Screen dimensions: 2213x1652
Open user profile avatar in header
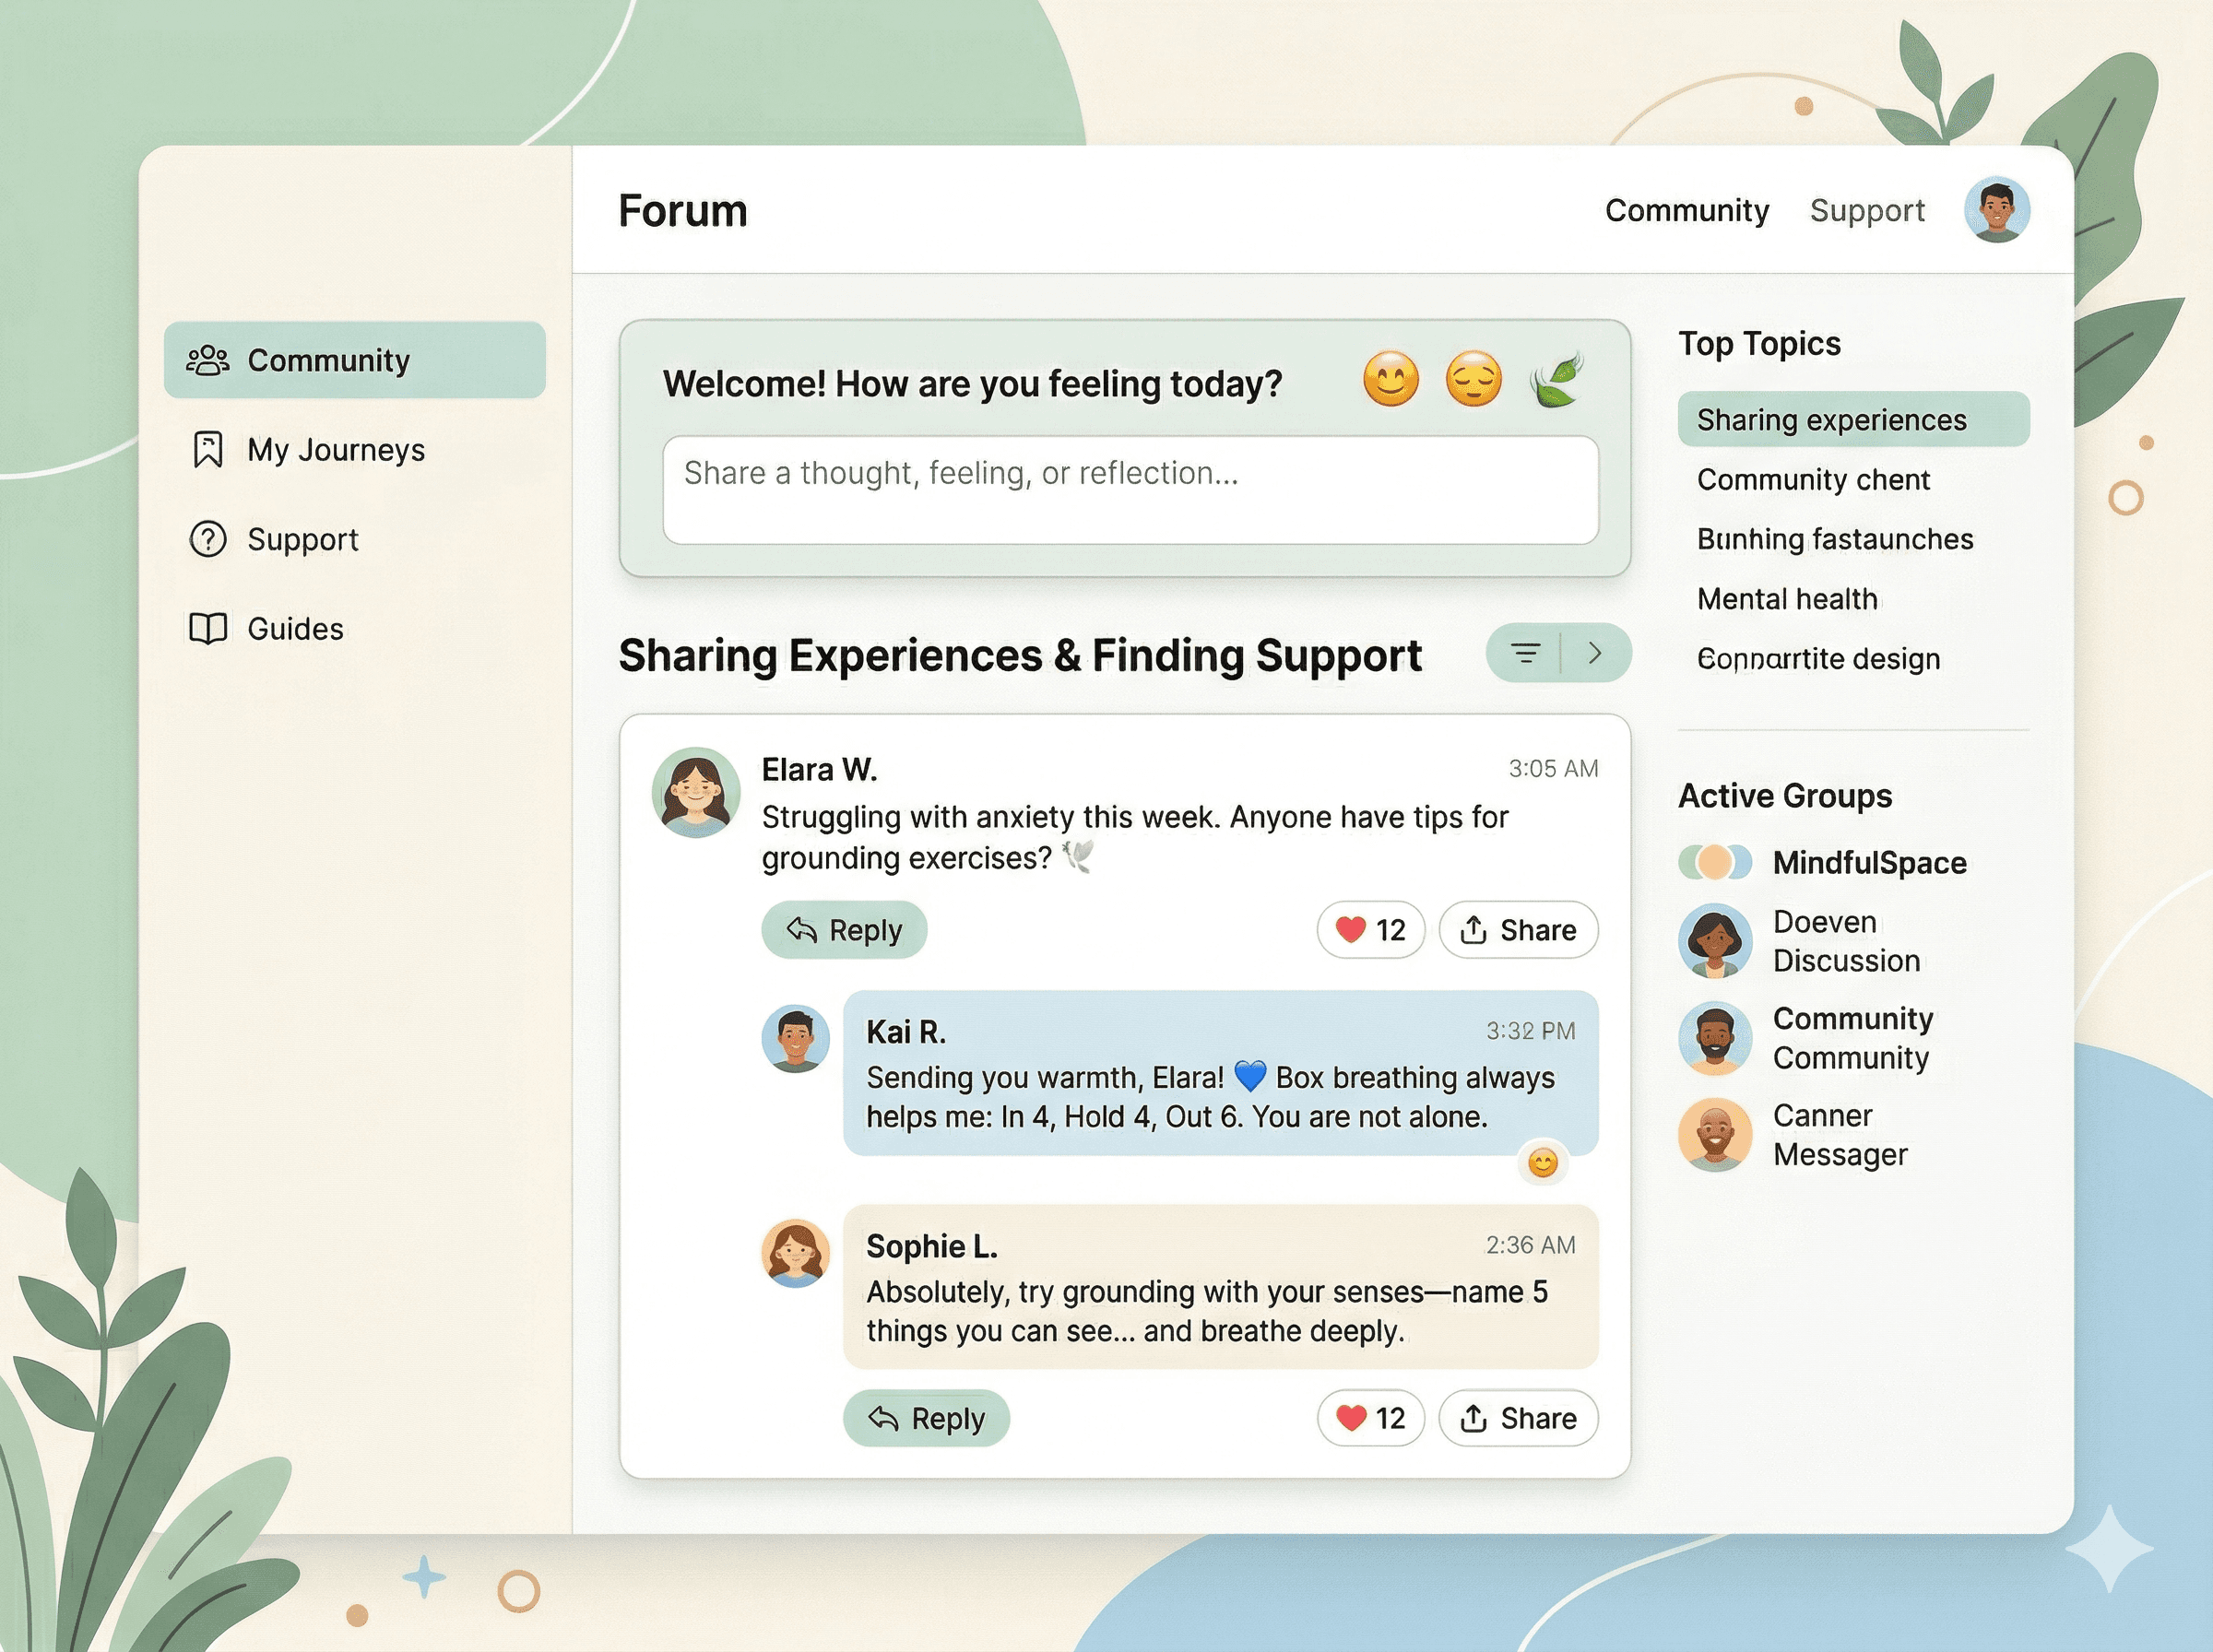1996,210
